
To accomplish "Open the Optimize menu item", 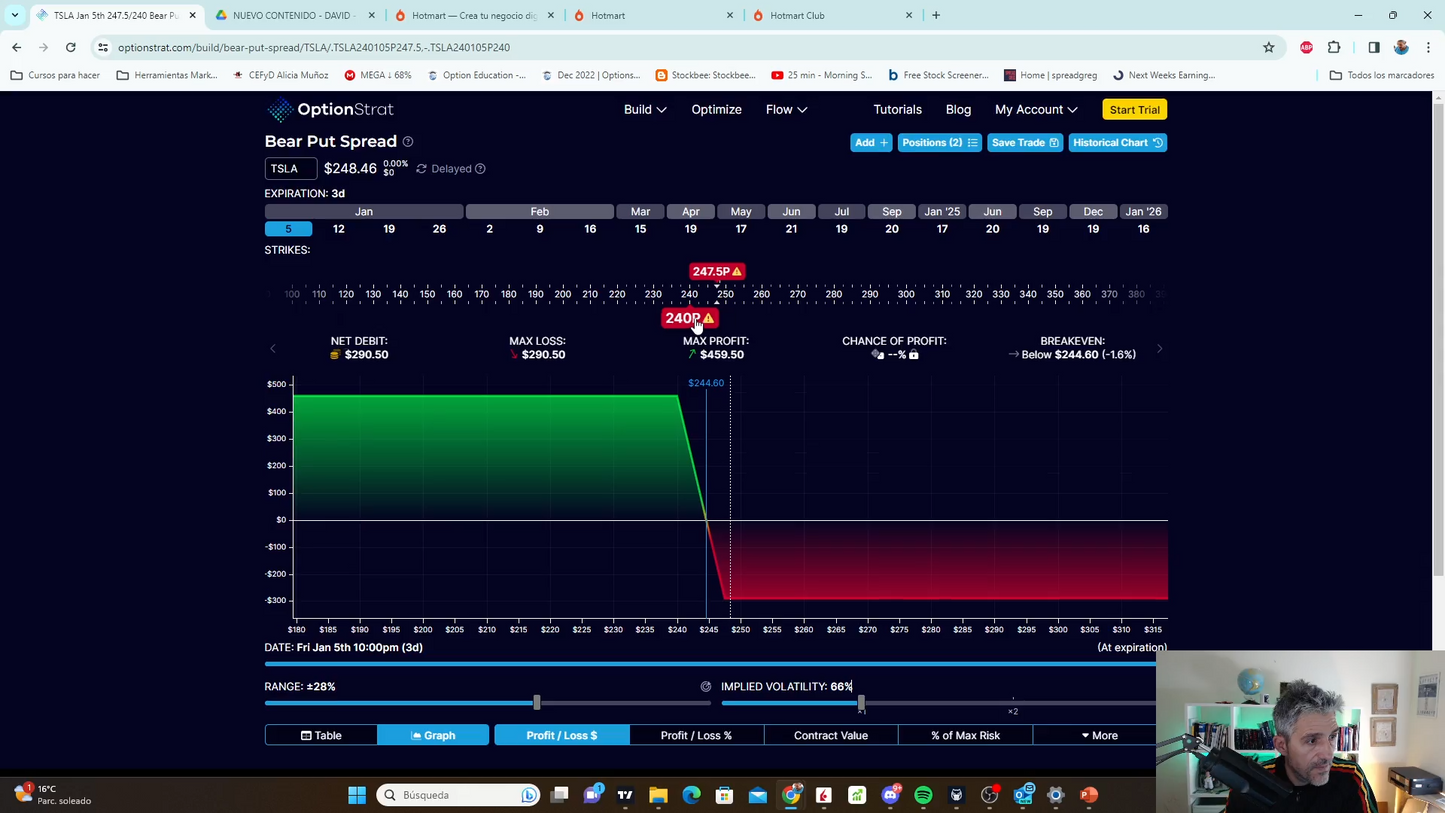I will point(716,110).
